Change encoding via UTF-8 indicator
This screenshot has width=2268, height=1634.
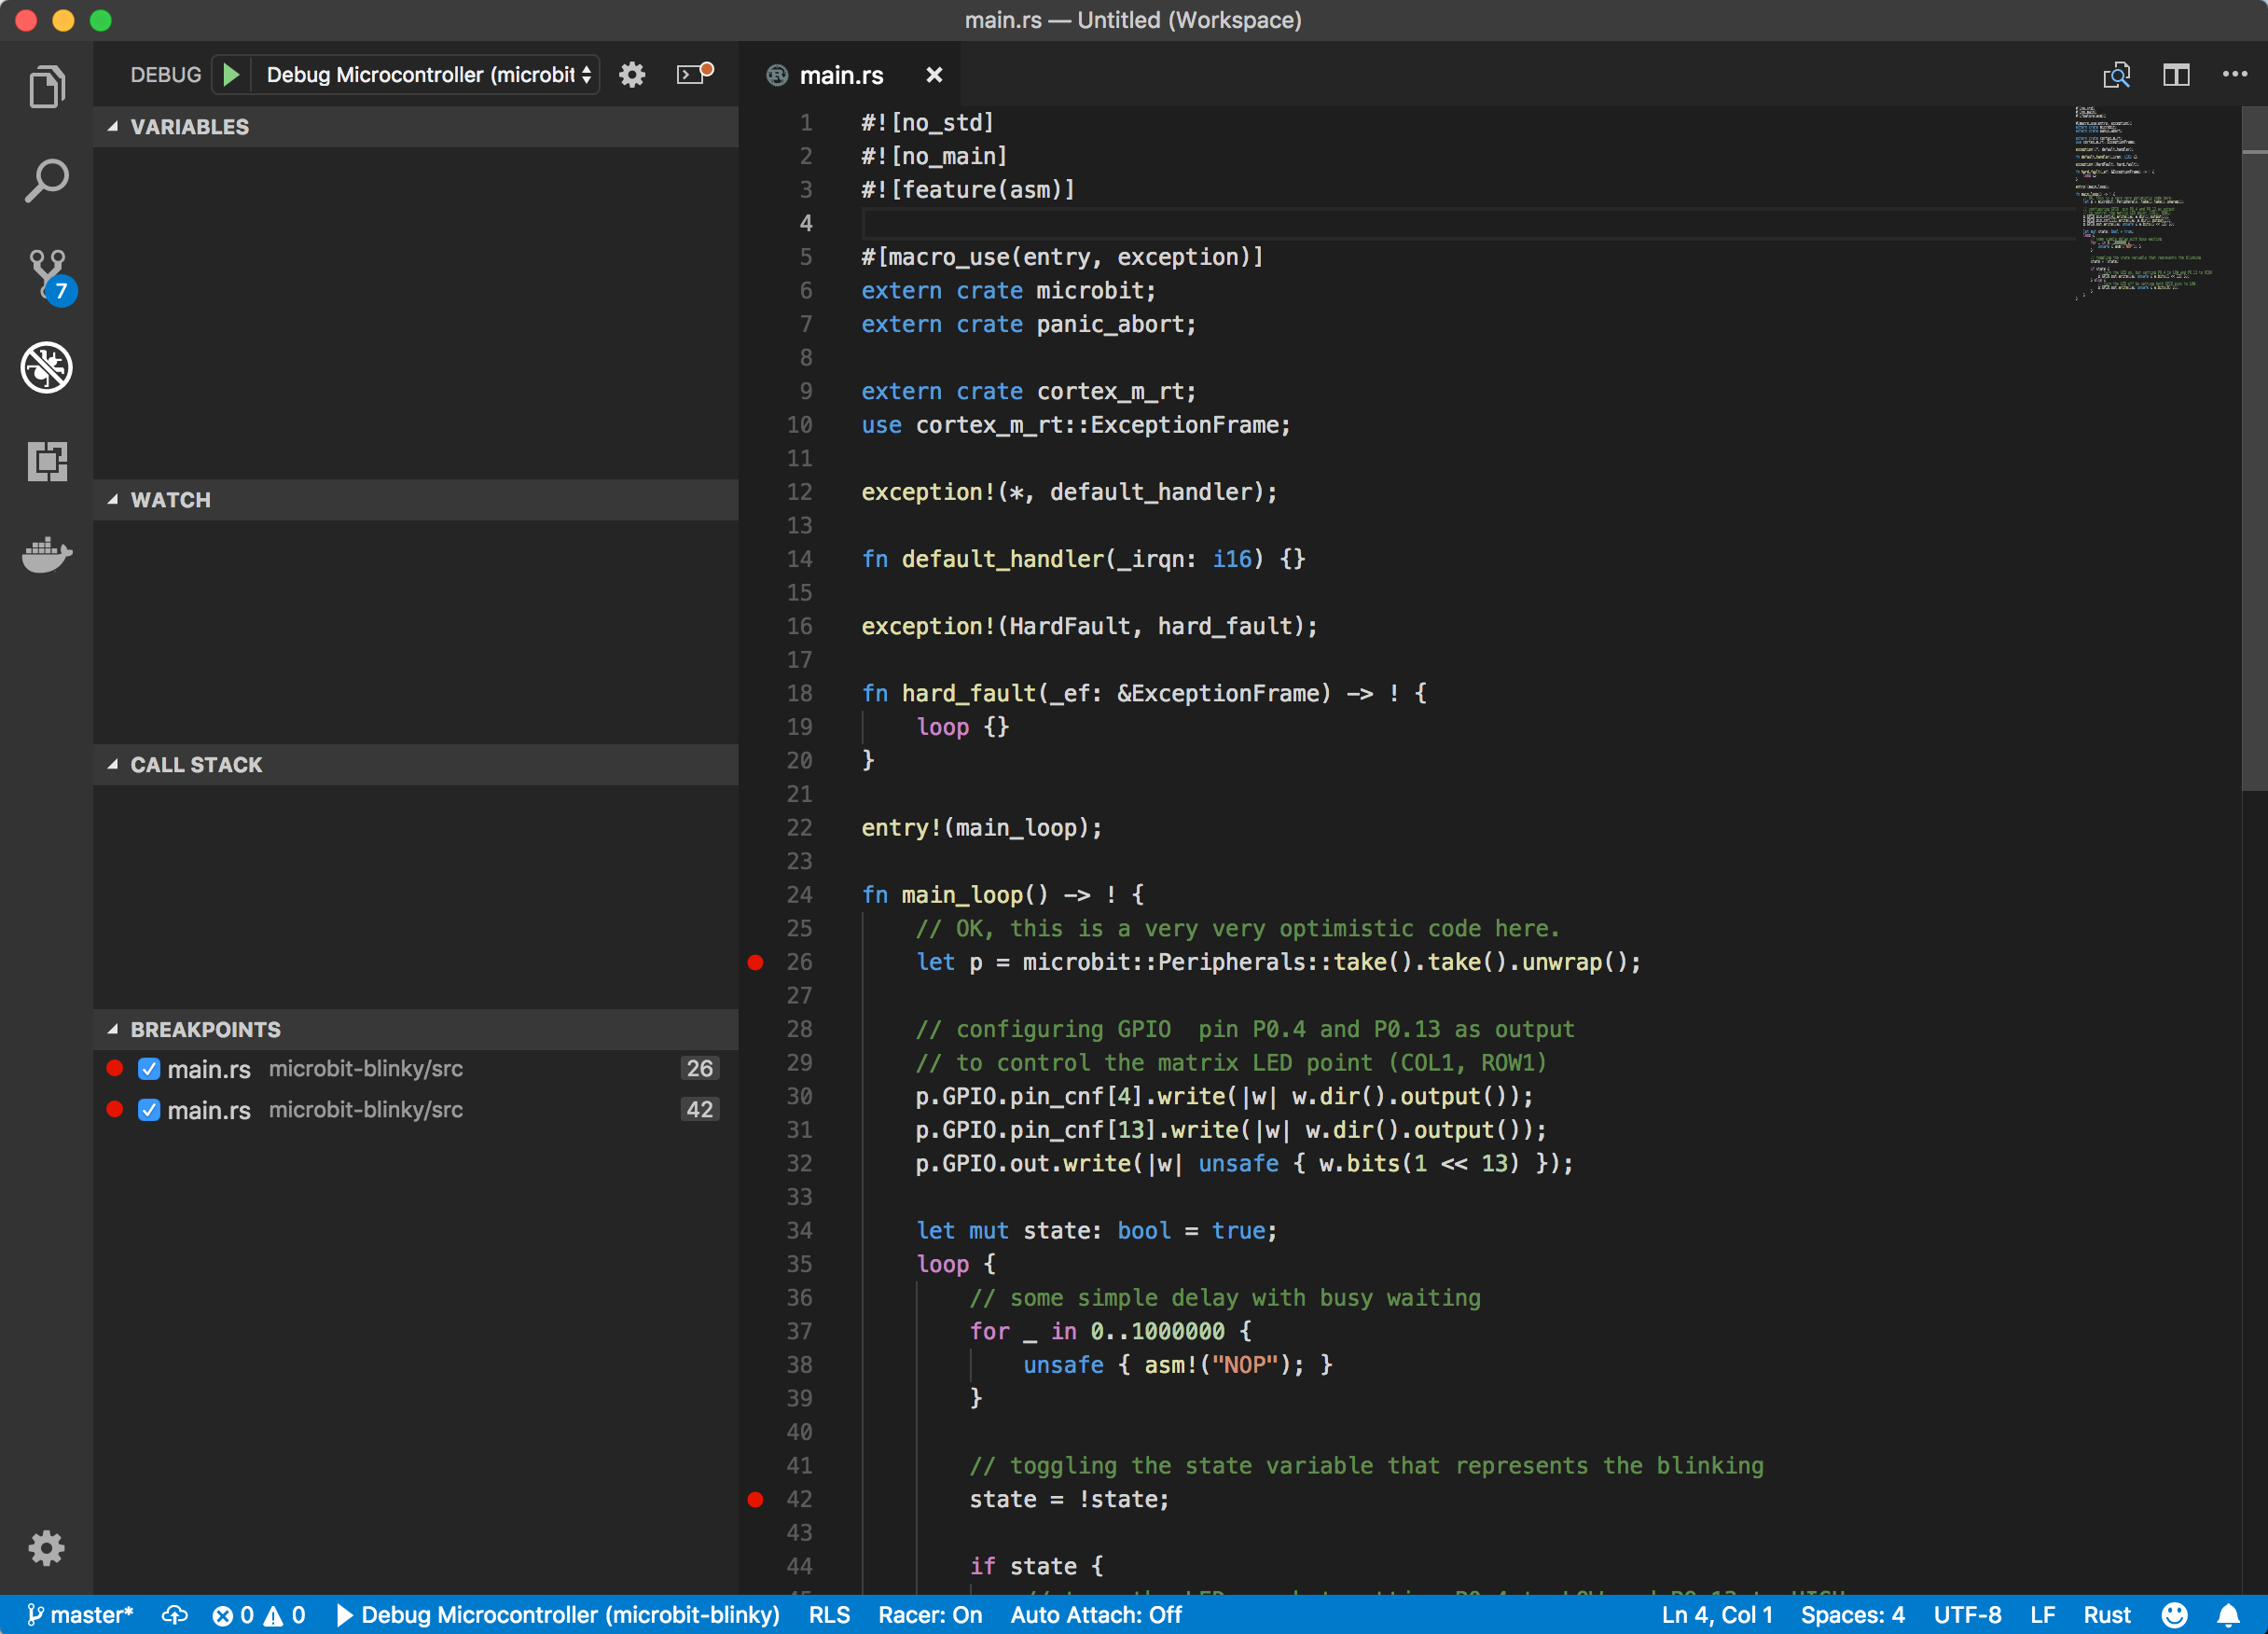tap(1967, 1615)
